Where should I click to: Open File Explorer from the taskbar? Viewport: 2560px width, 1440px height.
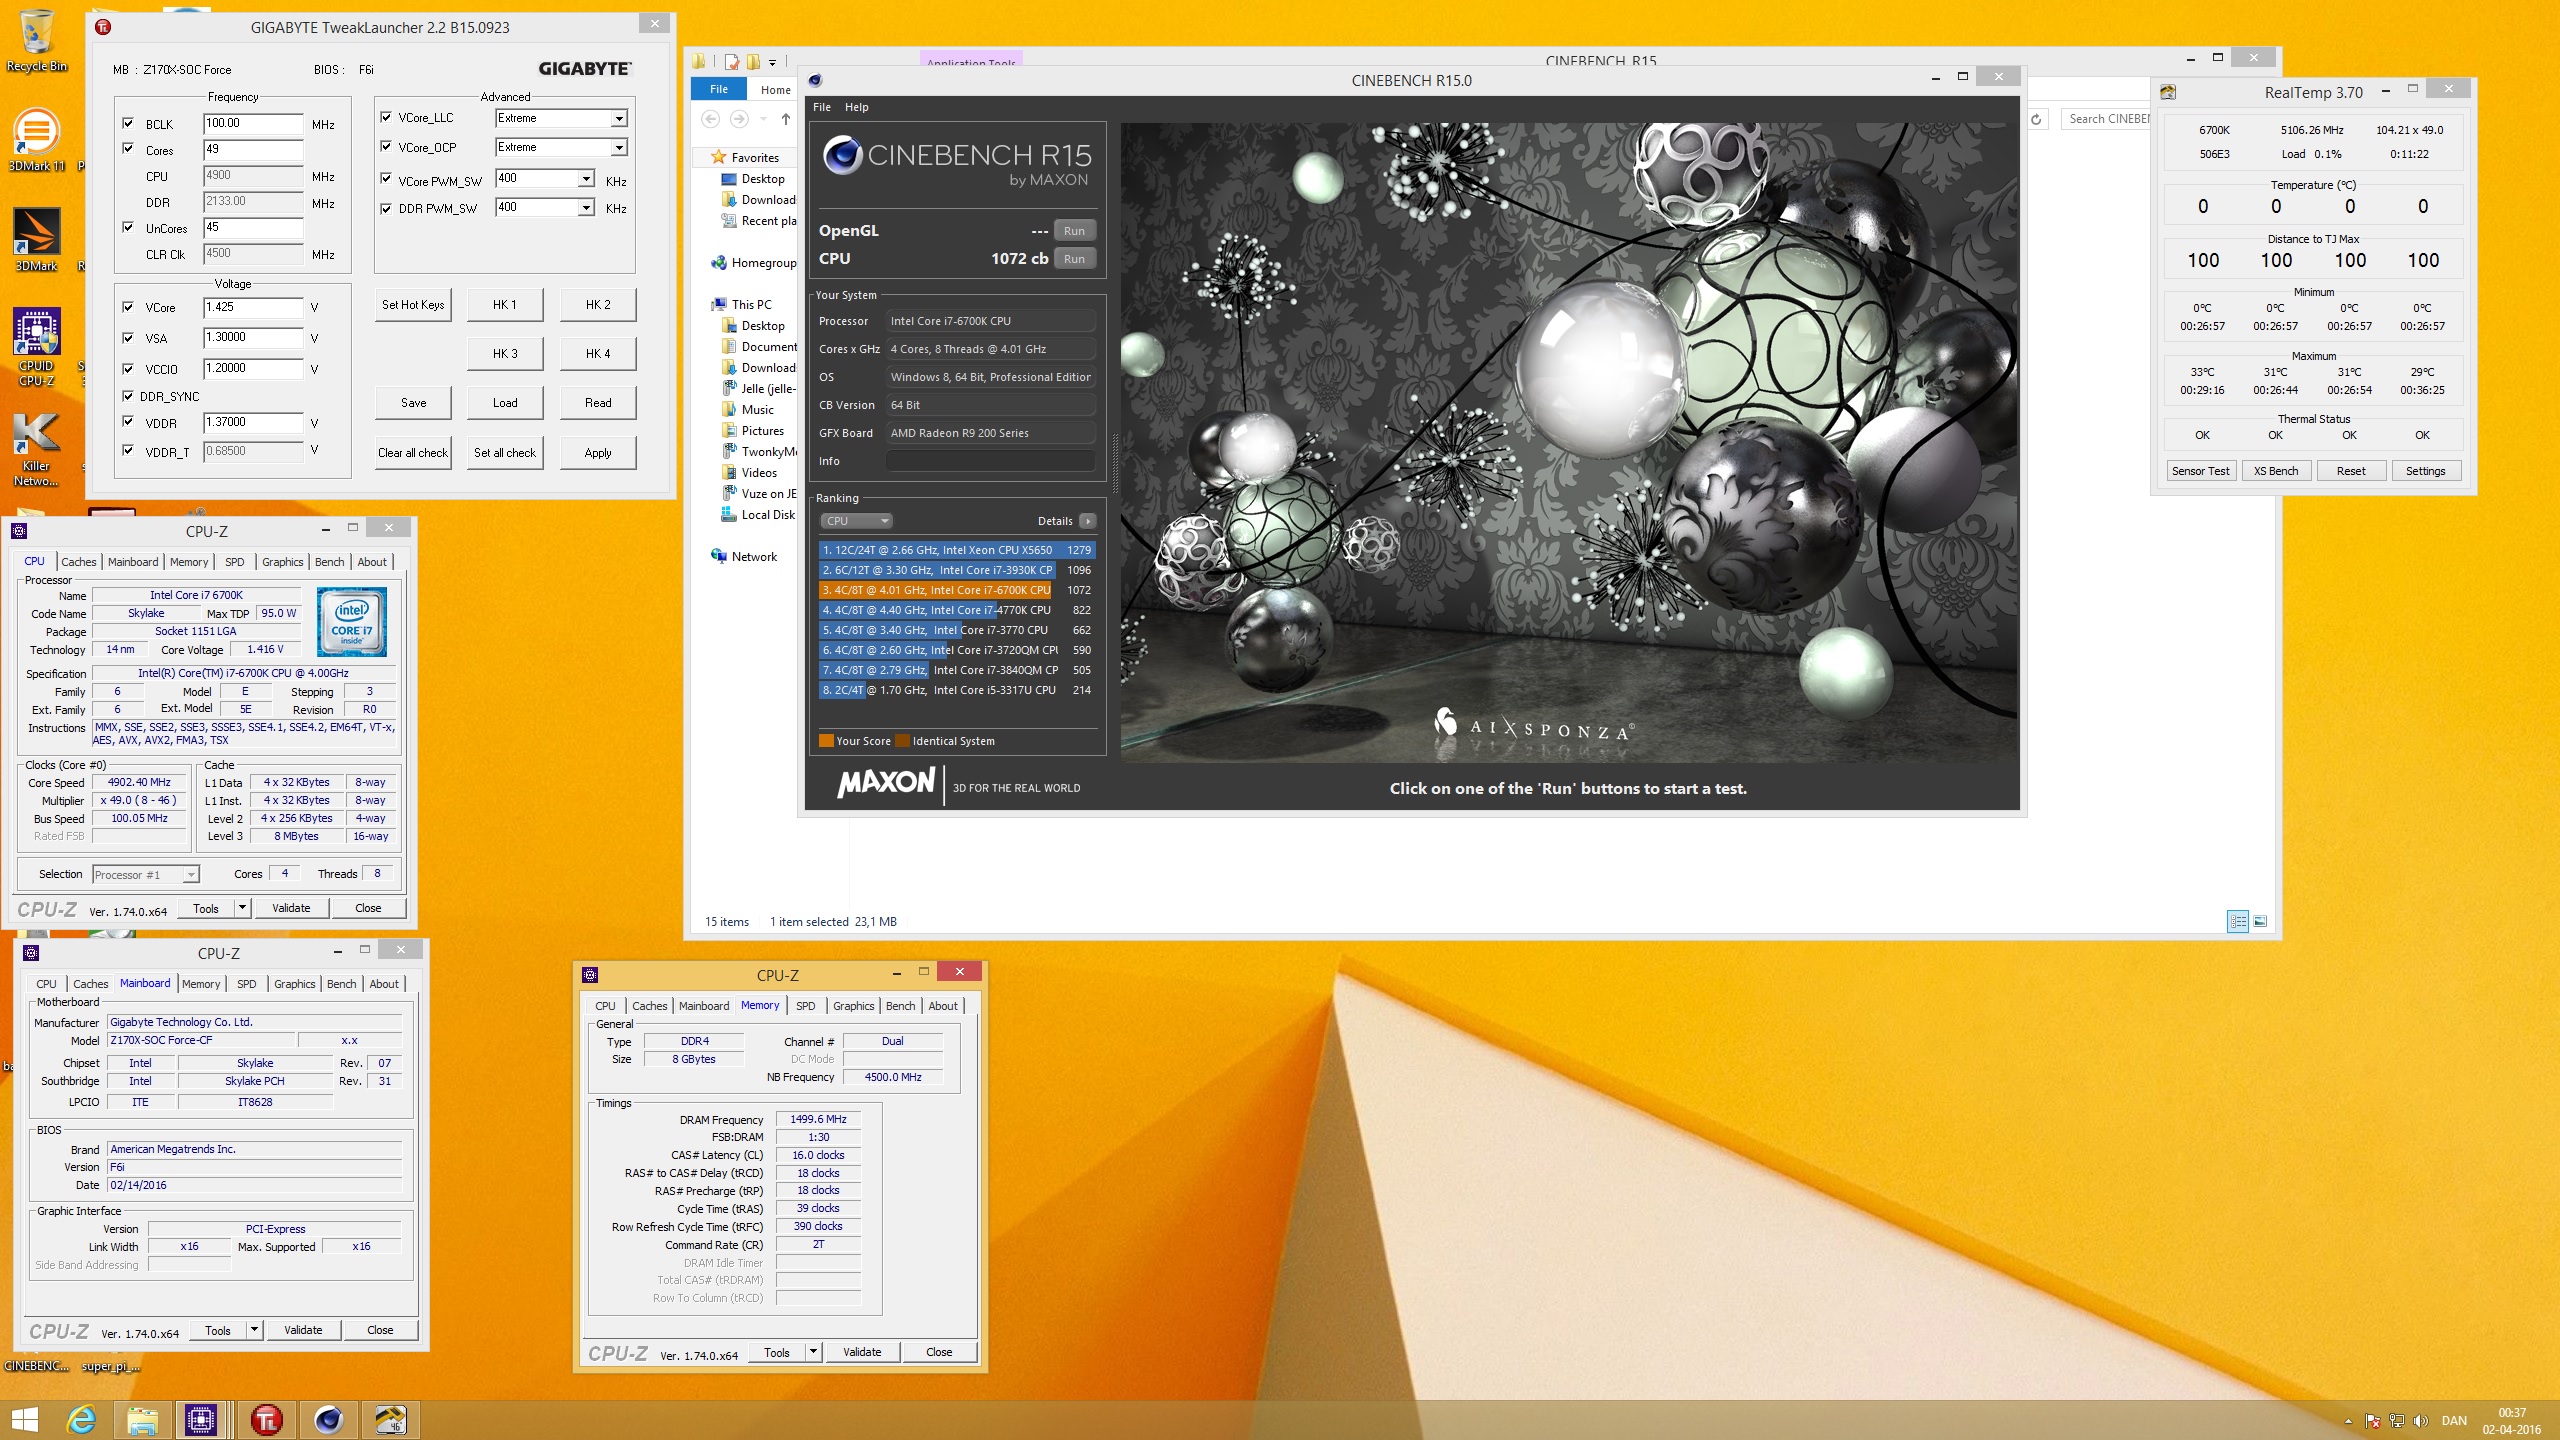[142, 1419]
